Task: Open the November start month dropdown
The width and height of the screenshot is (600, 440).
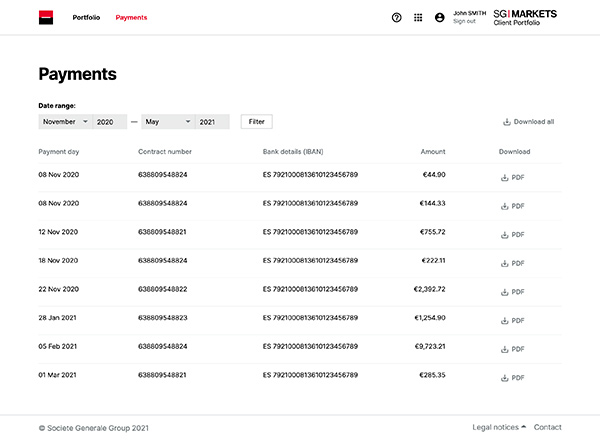Action: coord(65,122)
